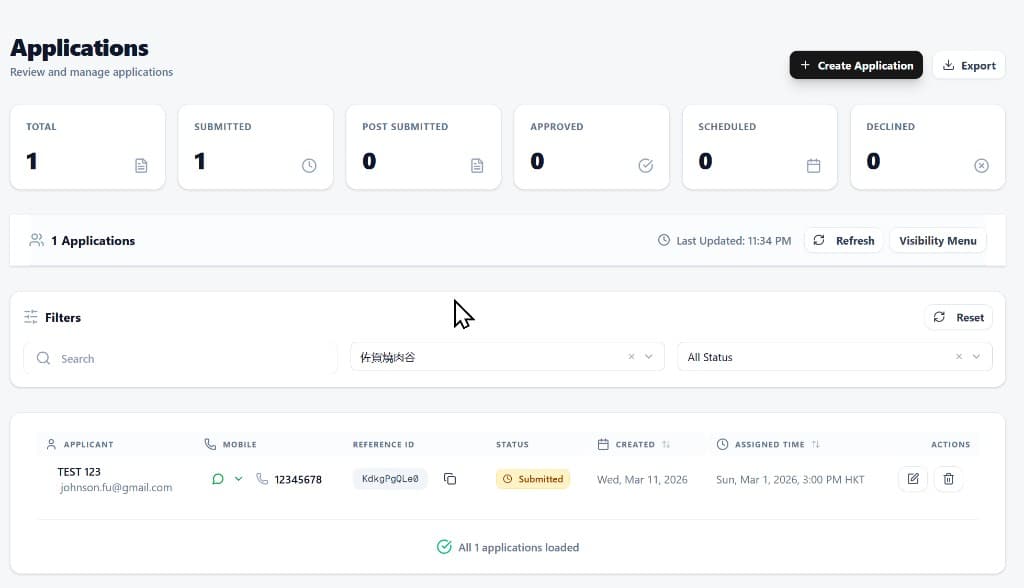Image resolution: width=1024 pixels, height=588 pixels.
Task: Click the magnifier icon in Search field
Action: 43,358
